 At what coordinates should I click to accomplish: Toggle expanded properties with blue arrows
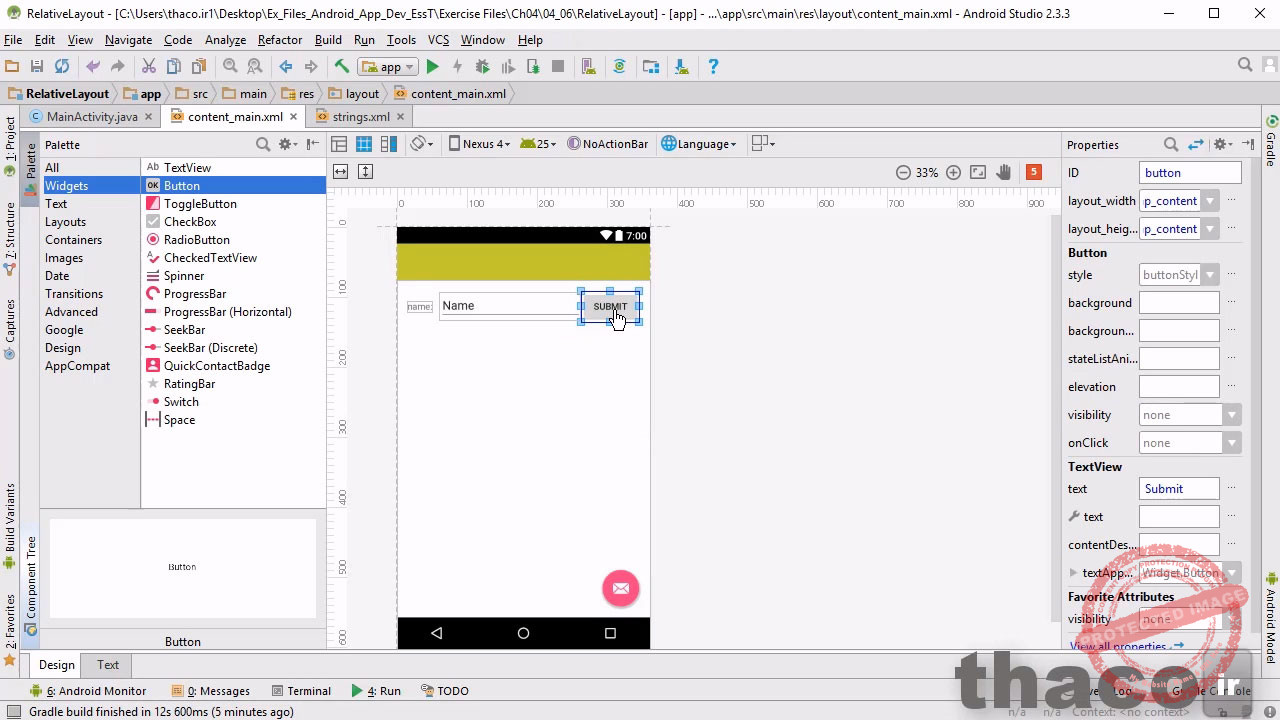point(1195,144)
